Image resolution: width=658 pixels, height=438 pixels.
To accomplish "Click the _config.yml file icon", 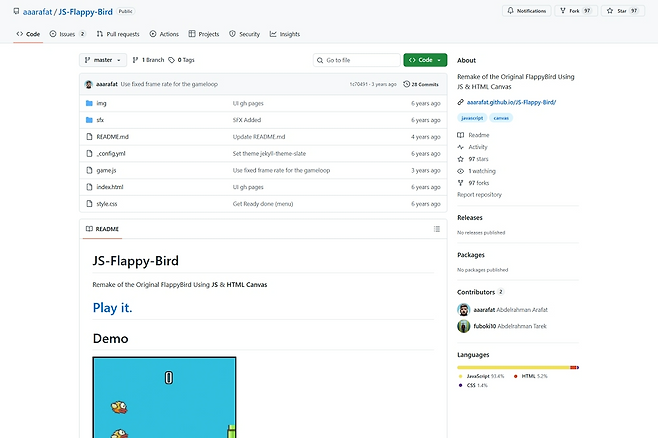I will 89,154.
